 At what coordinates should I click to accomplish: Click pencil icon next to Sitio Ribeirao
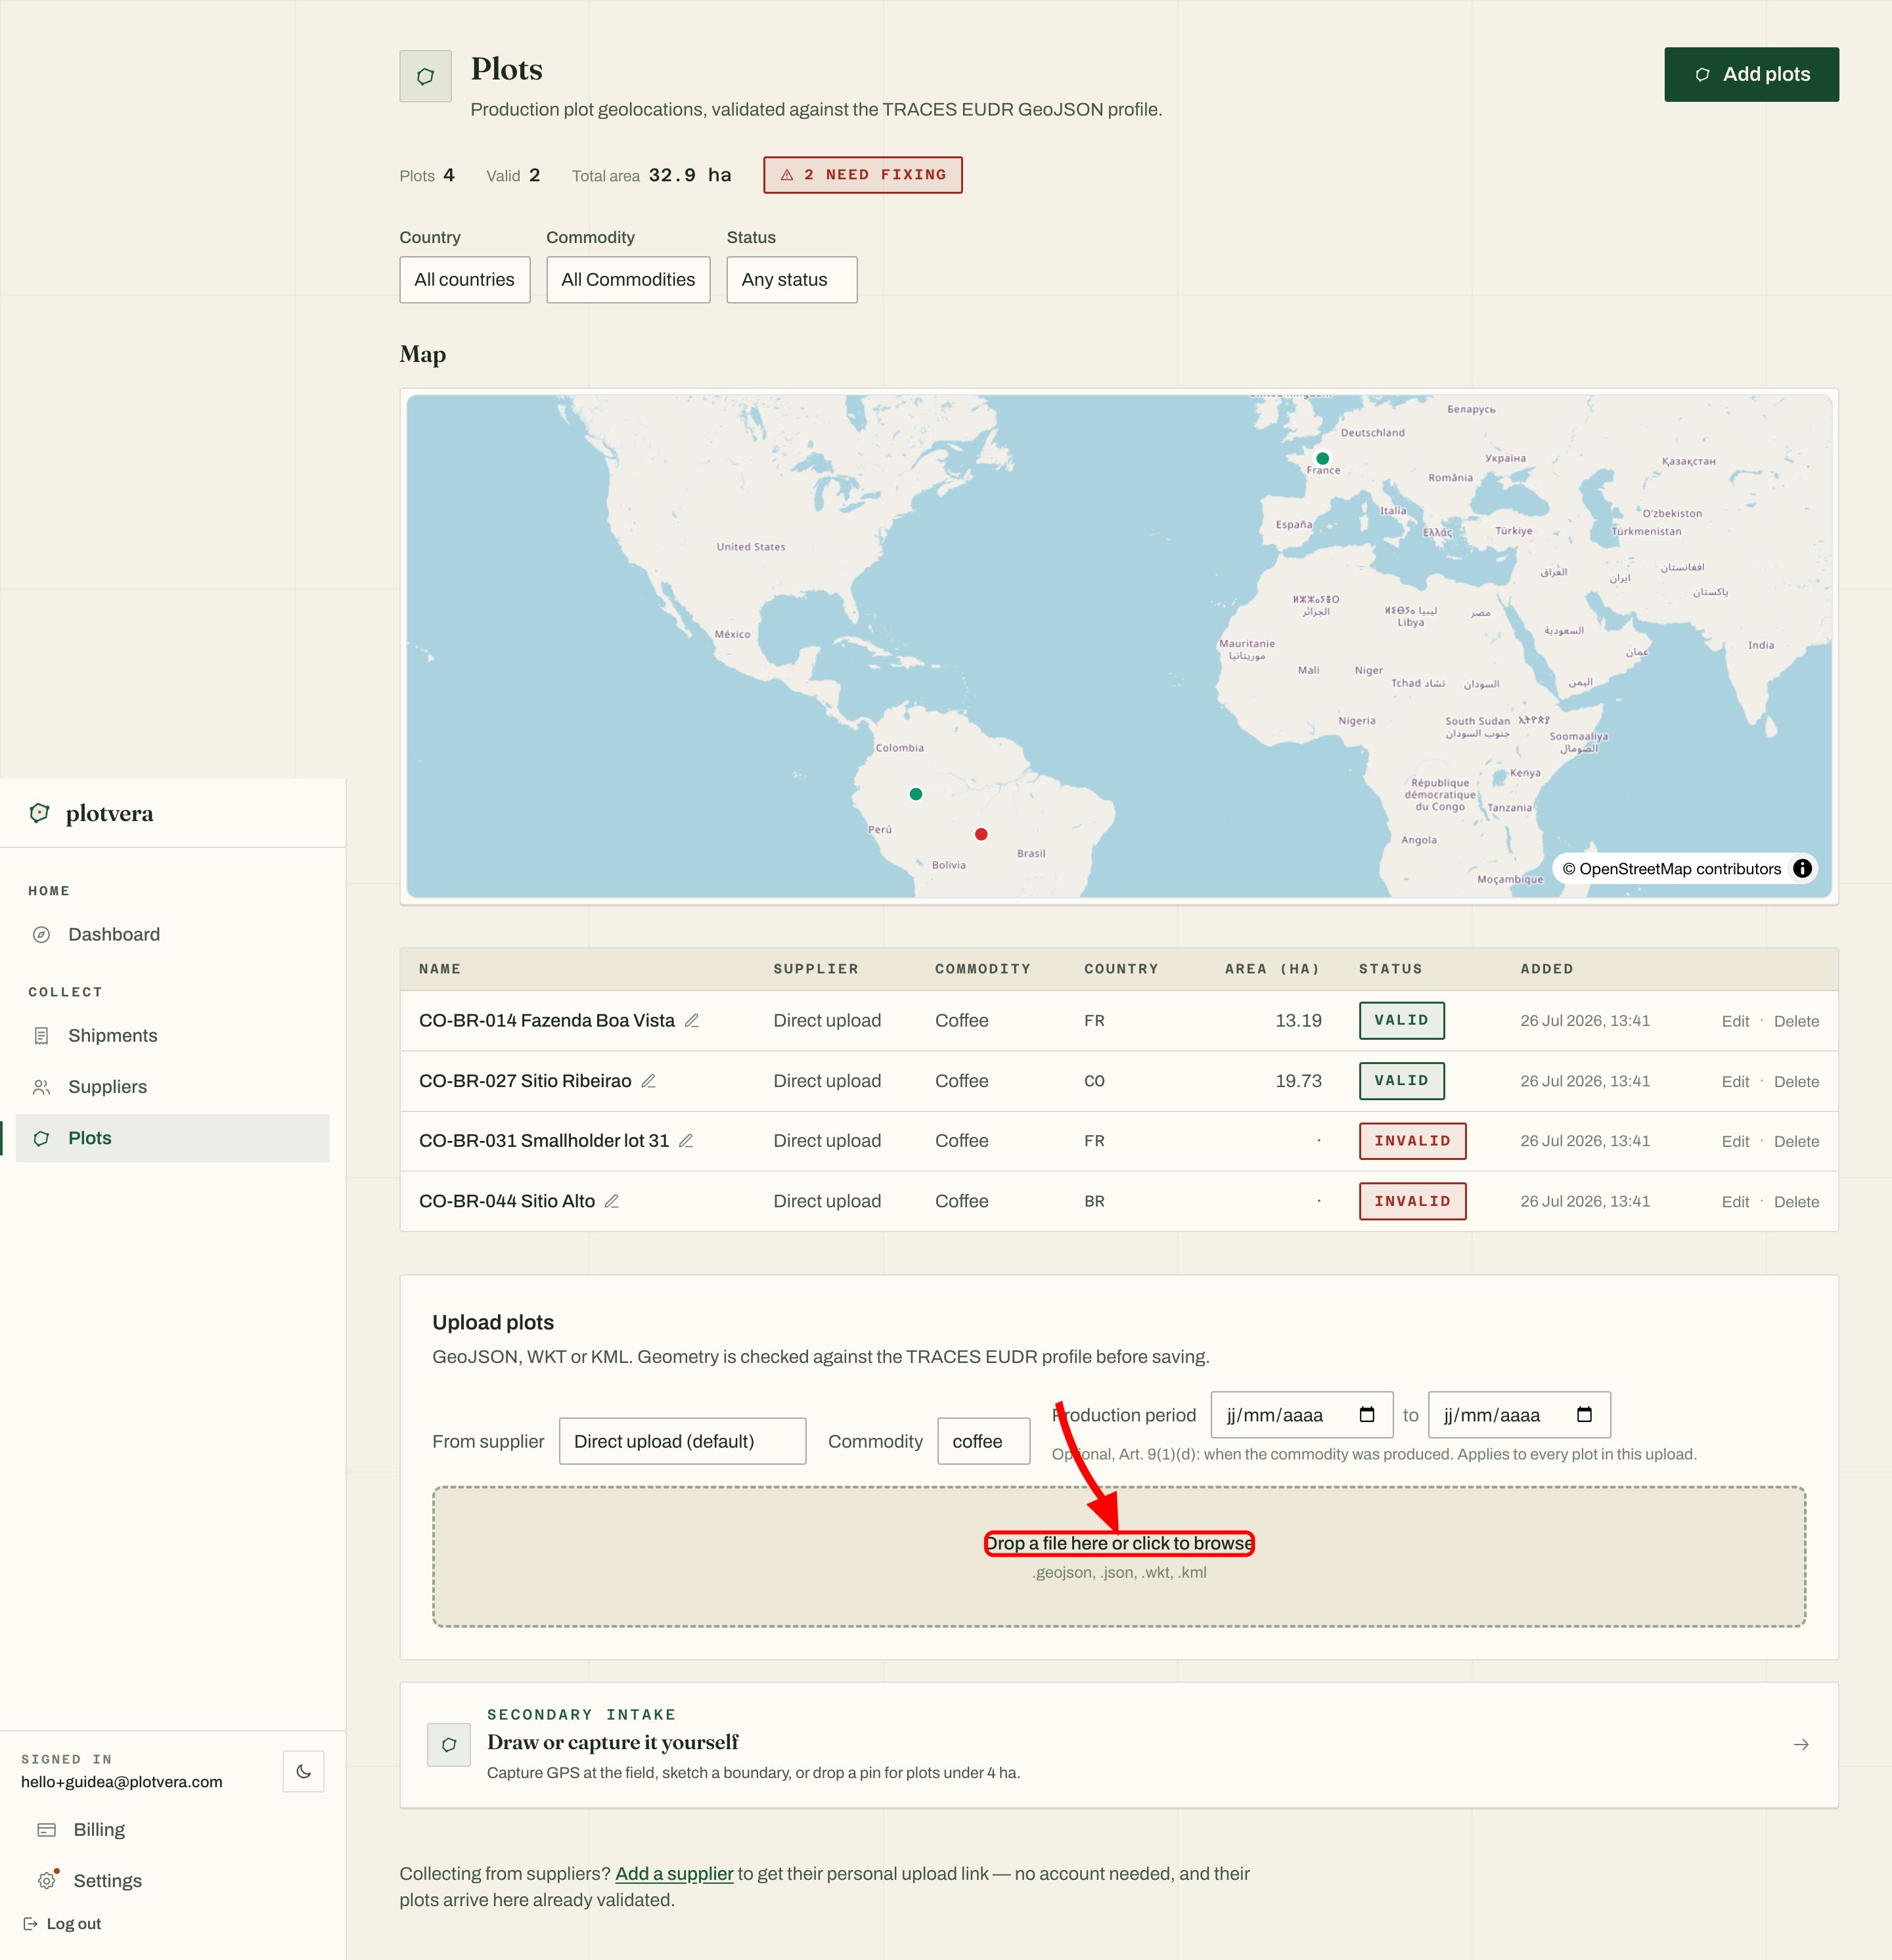point(648,1081)
